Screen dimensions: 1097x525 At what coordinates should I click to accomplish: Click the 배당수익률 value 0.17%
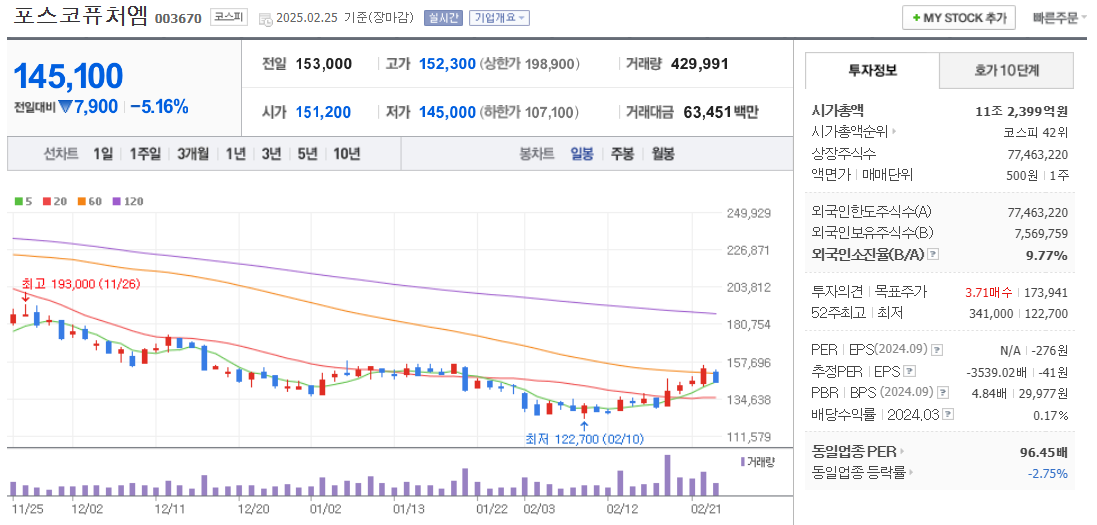[x=1051, y=415]
